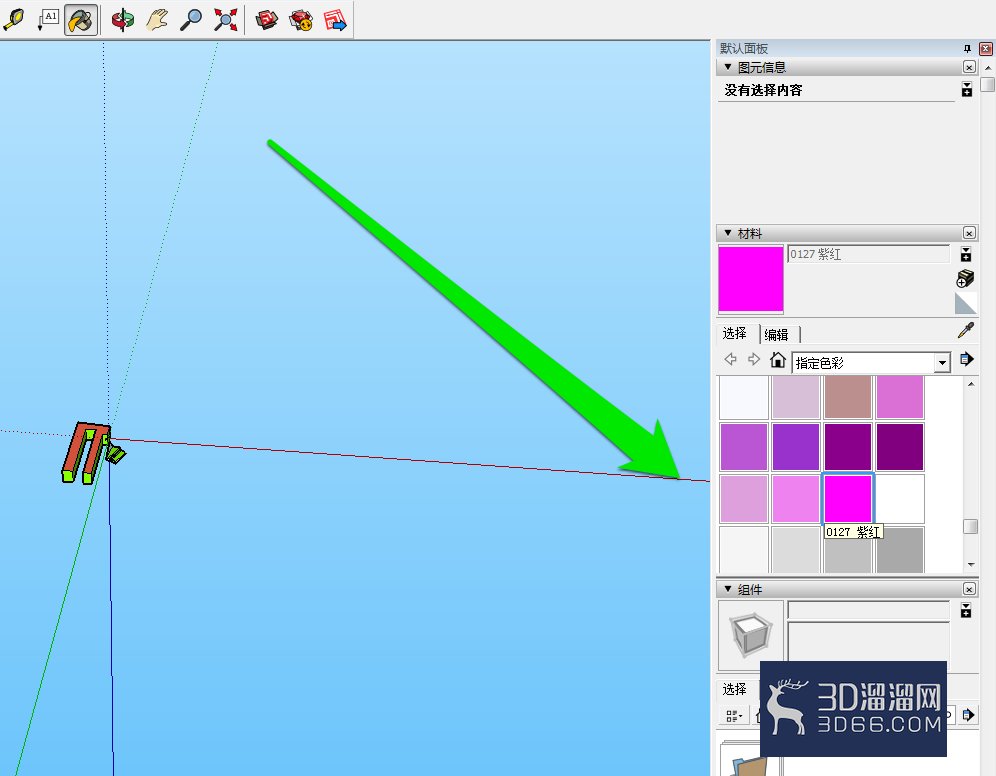Viewport: 996px width, 776px height.
Task: Go forward in materials browser
Action: click(753, 359)
